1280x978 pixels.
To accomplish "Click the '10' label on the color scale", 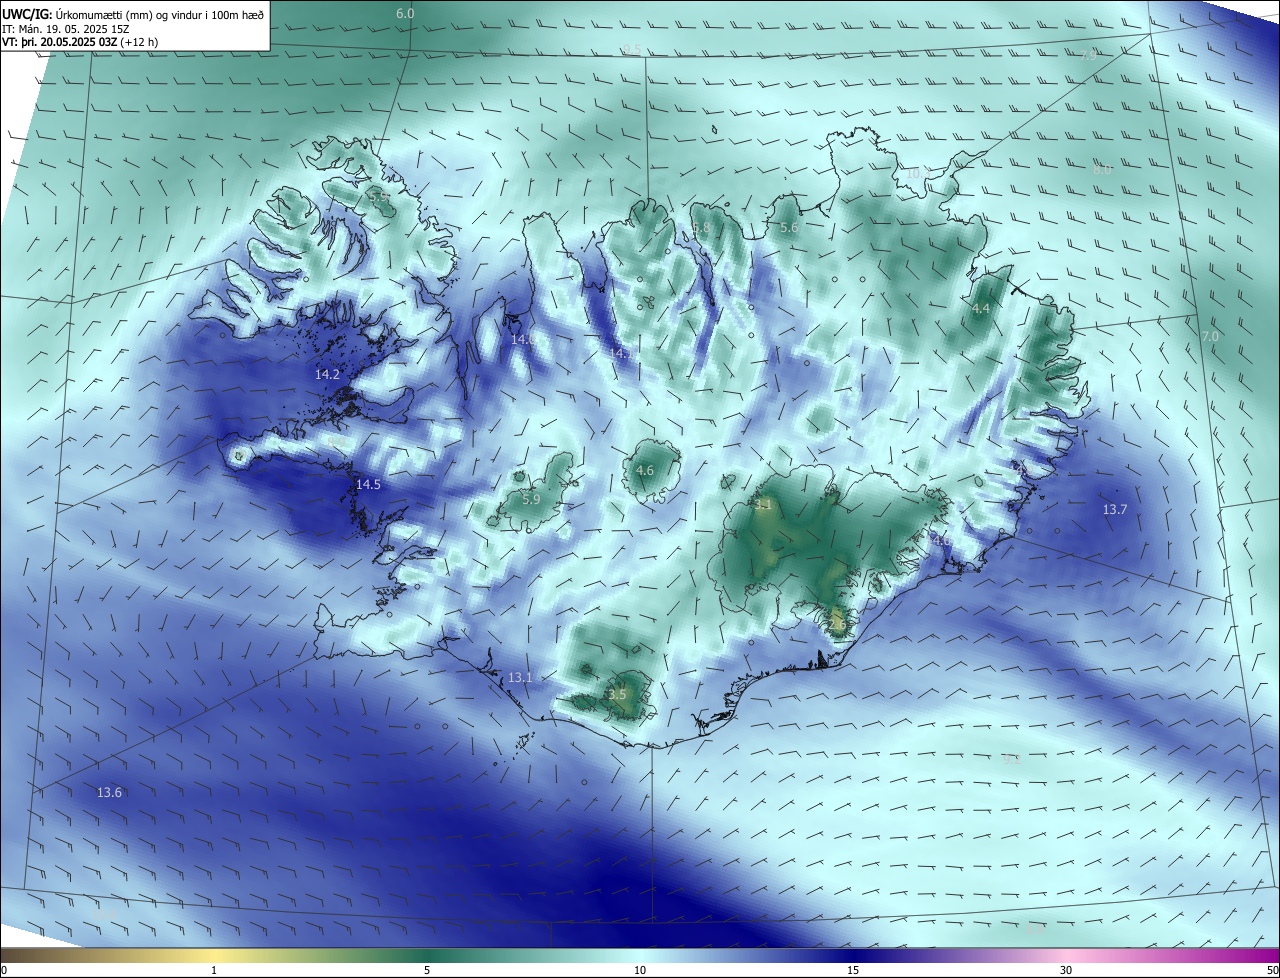I will [640, 970].
